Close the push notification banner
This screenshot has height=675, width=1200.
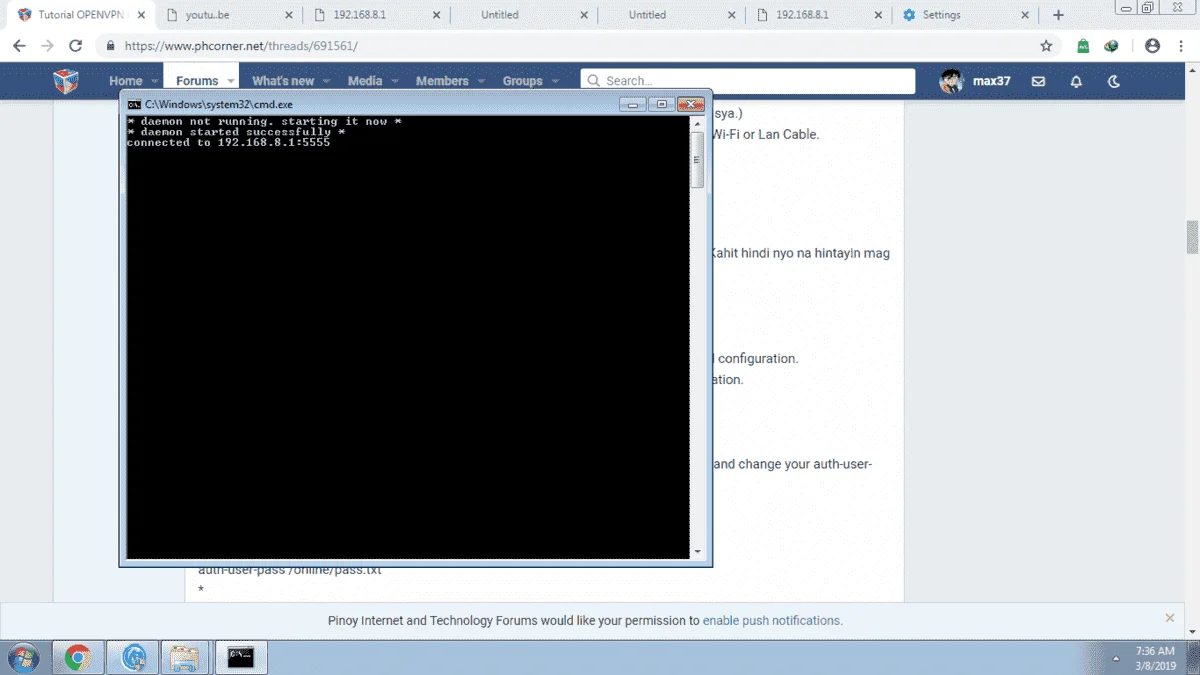click(1170, 619)
